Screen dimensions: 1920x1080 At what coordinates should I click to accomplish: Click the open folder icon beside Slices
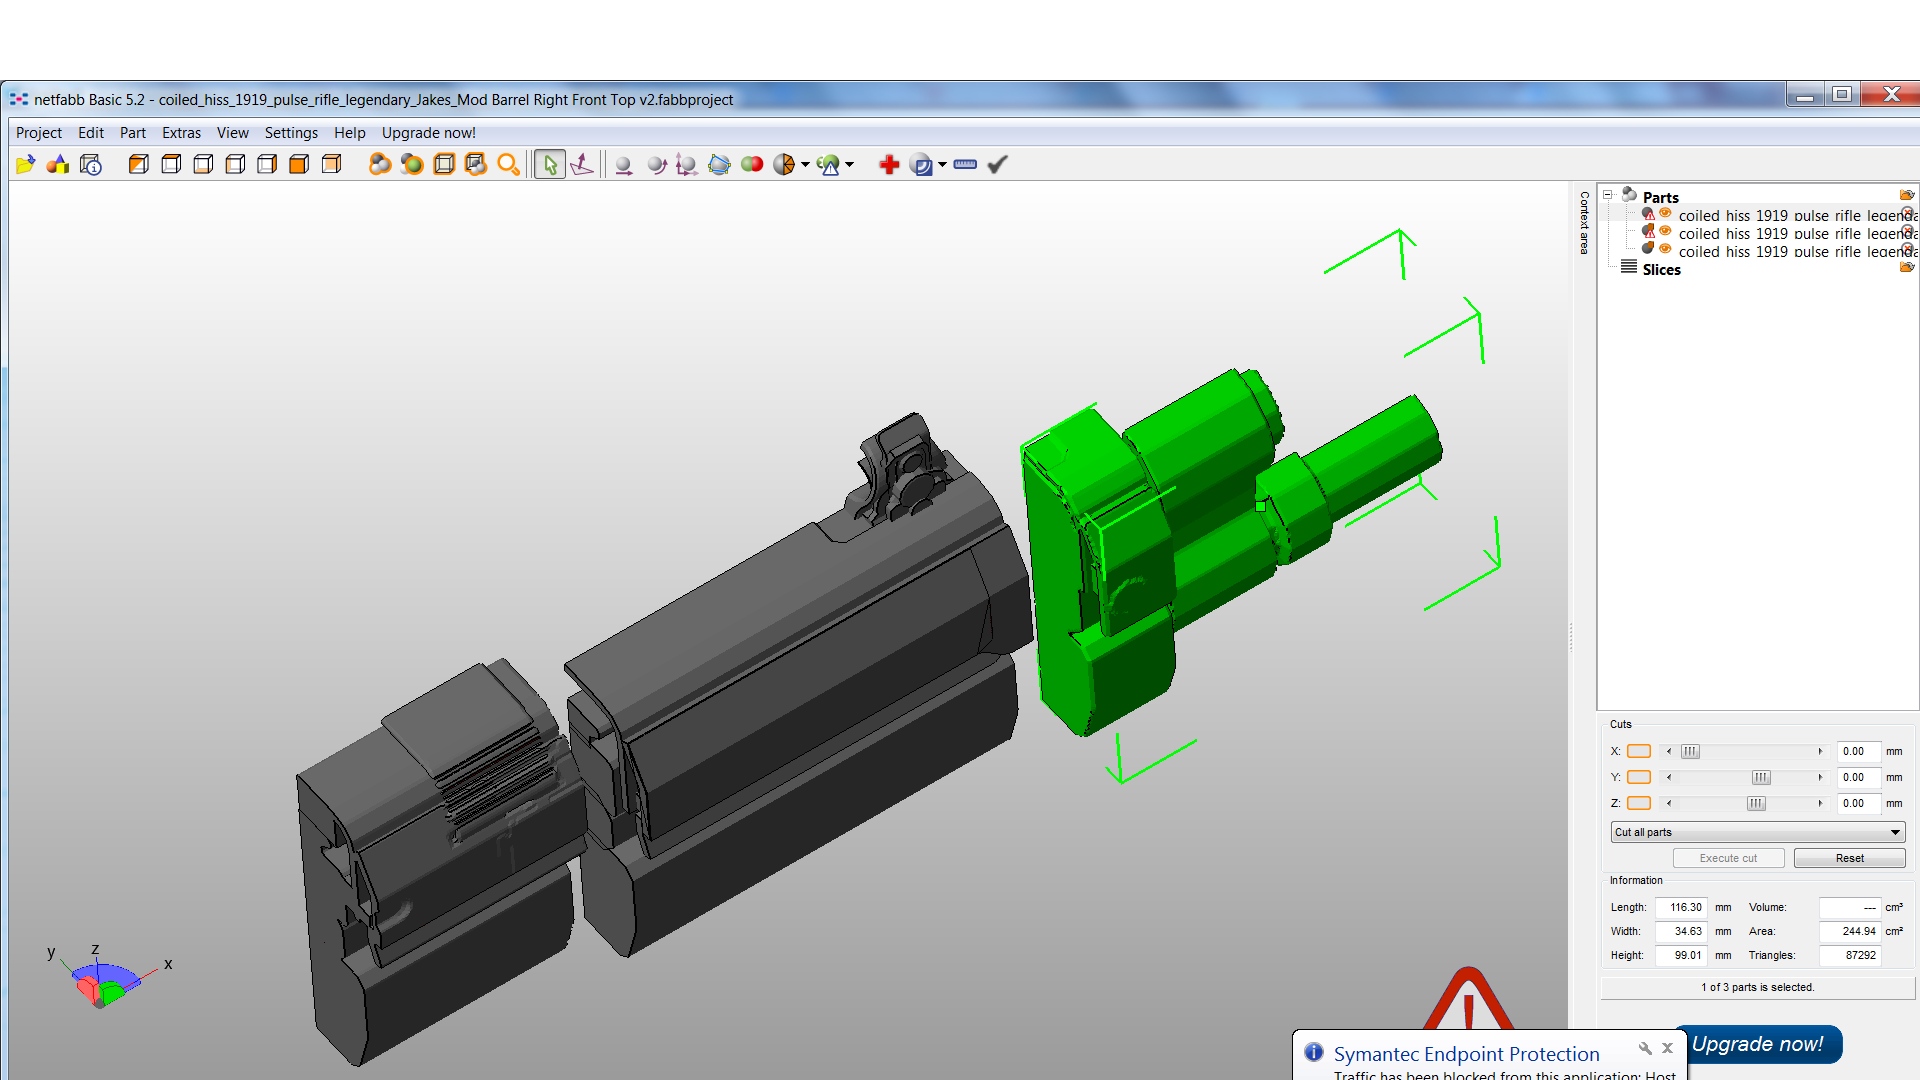point(1906,267)
